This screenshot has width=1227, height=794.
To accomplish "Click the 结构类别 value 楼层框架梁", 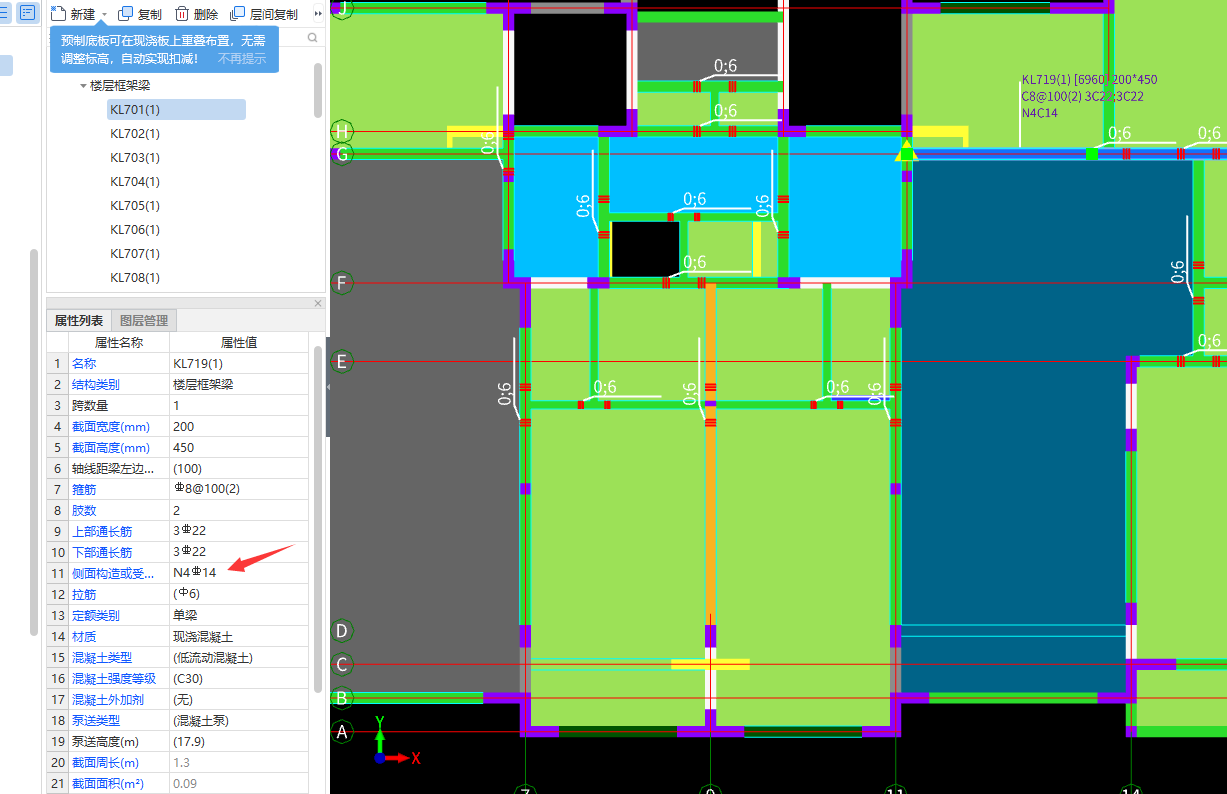I will [239, 384].
